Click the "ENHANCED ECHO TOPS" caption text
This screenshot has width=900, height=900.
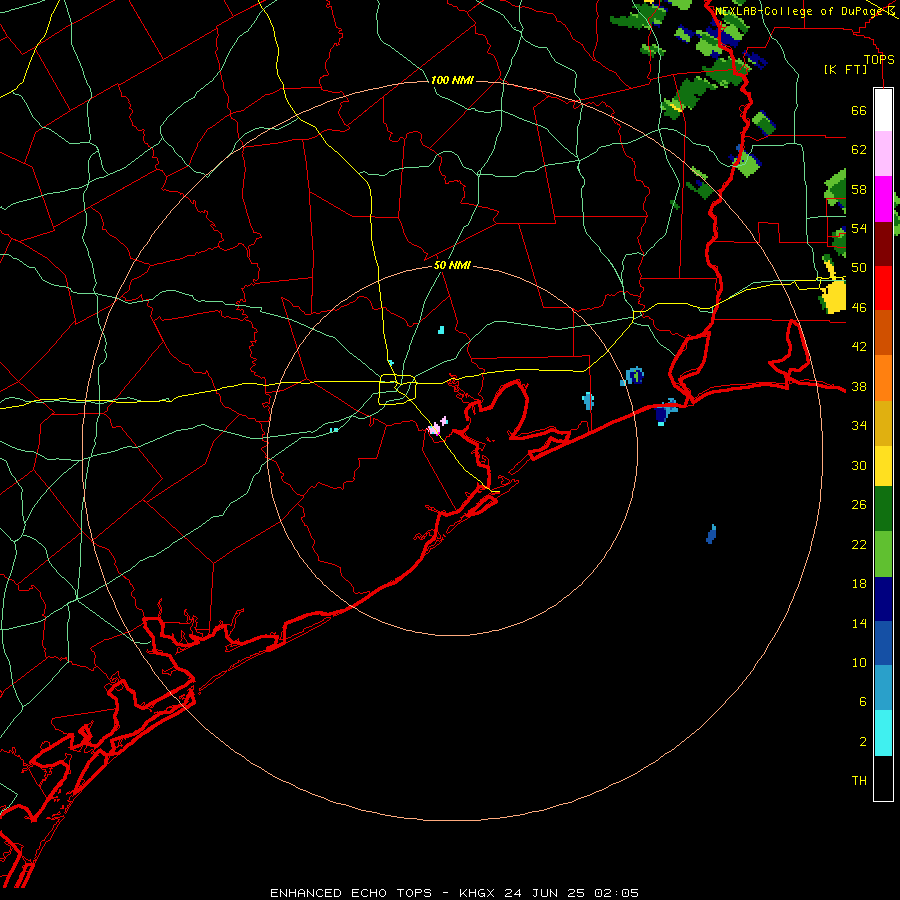coord(351,893)
